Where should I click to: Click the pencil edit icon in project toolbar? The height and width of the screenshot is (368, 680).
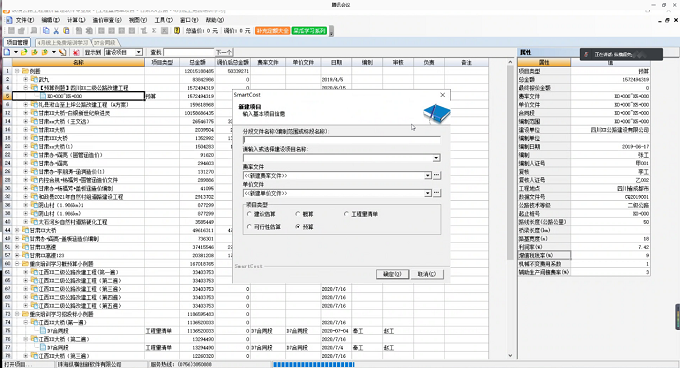(x=63, y=52)
